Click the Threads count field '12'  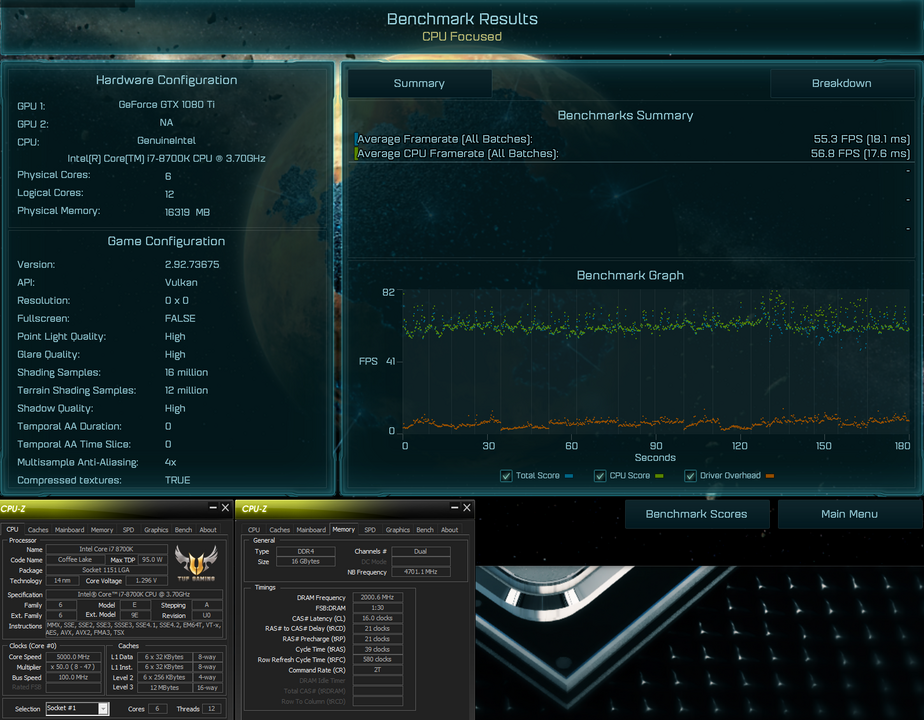[x=212, y=709]
